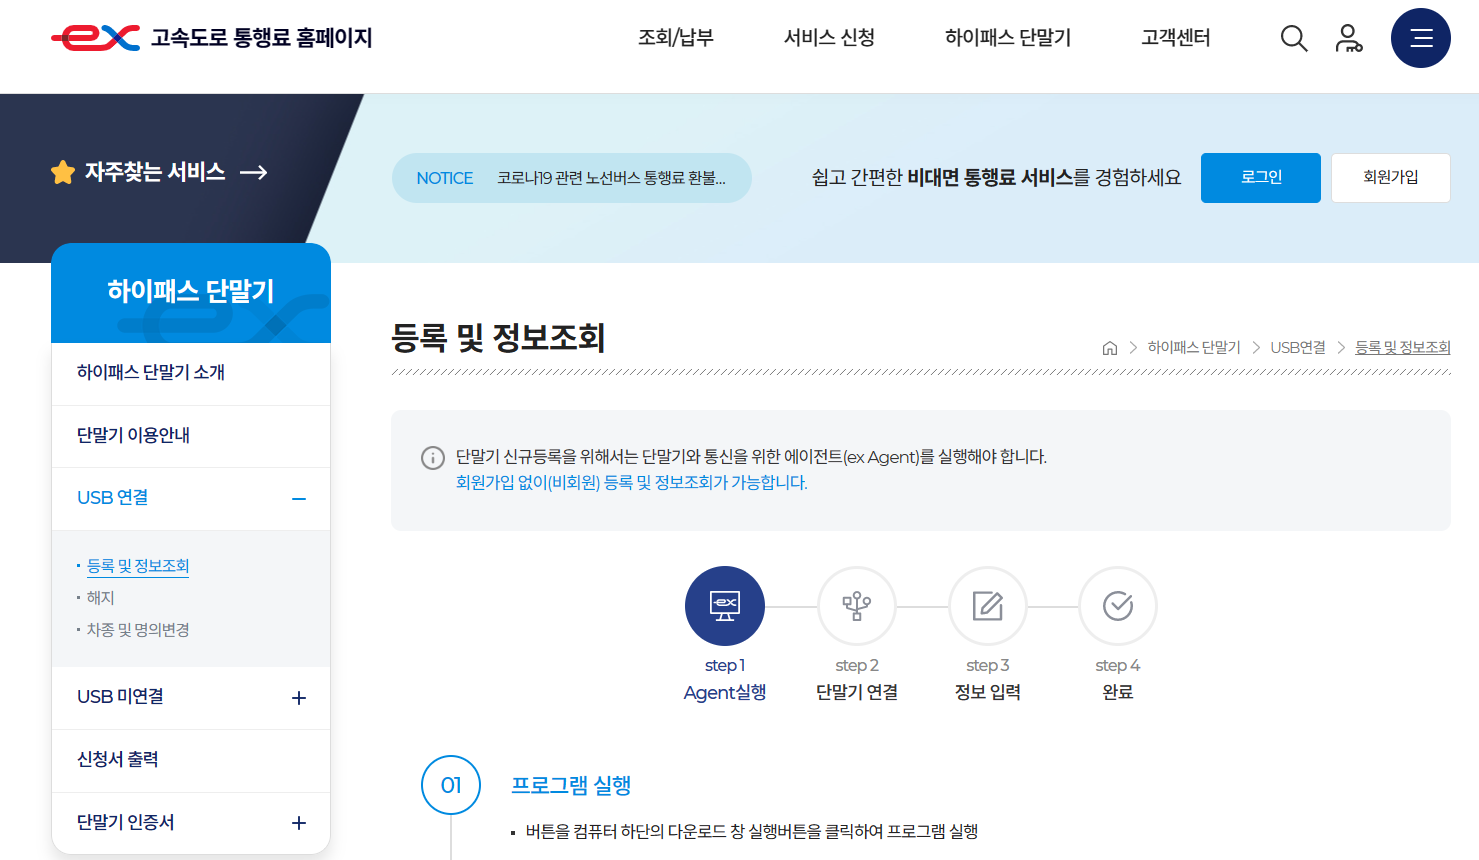Collapse the USB 연결 sidebar section
Screen dimensions: 1479x860
point(298,498)
